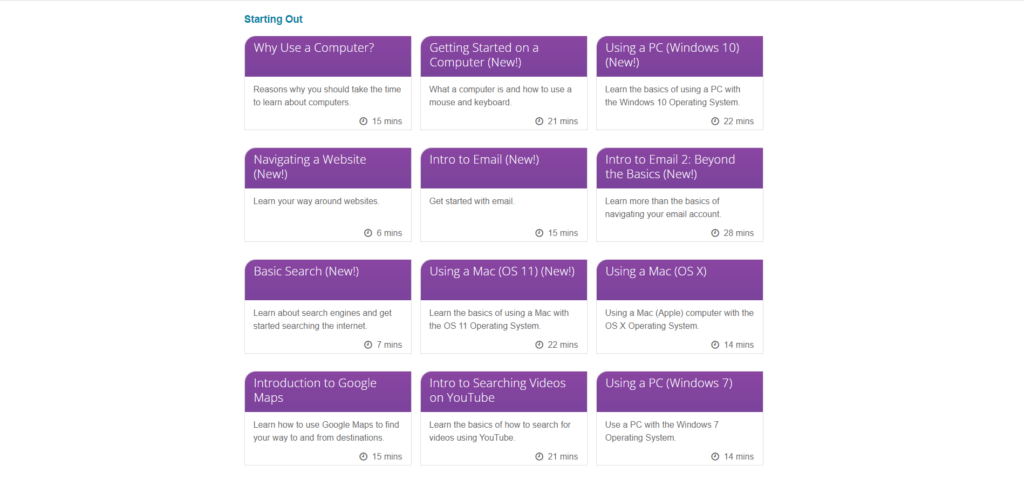Click 'Get started with email.' text
Image resolution: width=1024 pixels, height=486 pixels.
pyautogui.click(x=472, y=201)
